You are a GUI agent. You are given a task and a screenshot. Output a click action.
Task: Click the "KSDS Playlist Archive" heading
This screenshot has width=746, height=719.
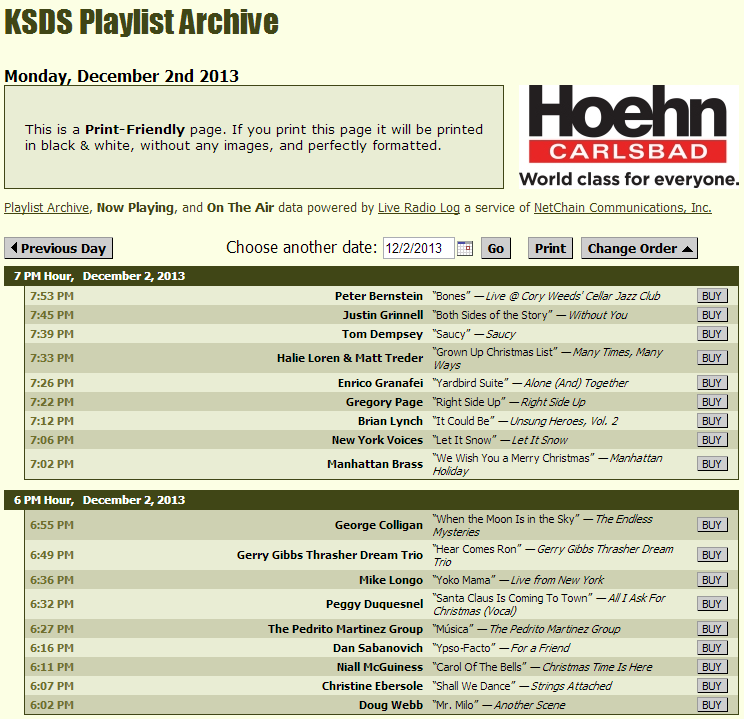point(141,22)
